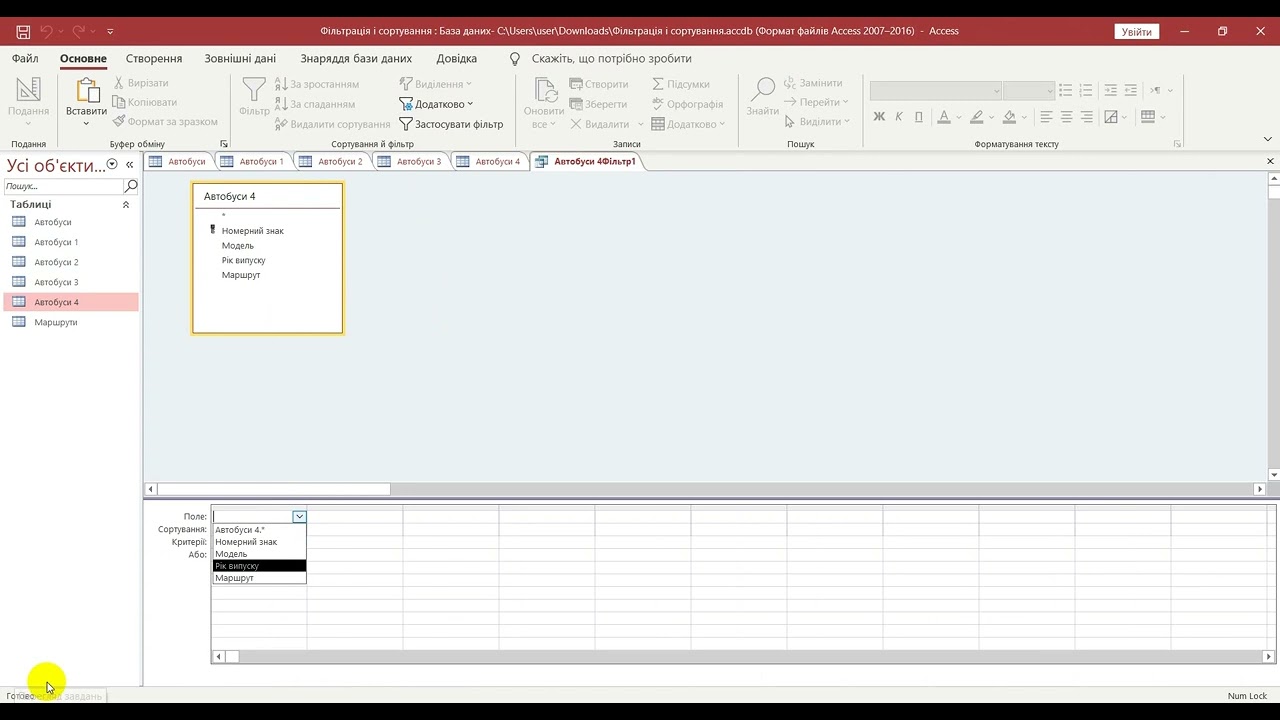Viewport: 1280px width, 720px height.
Task: Switch to the Створення ribbon tab
Action: click(154, 59)
